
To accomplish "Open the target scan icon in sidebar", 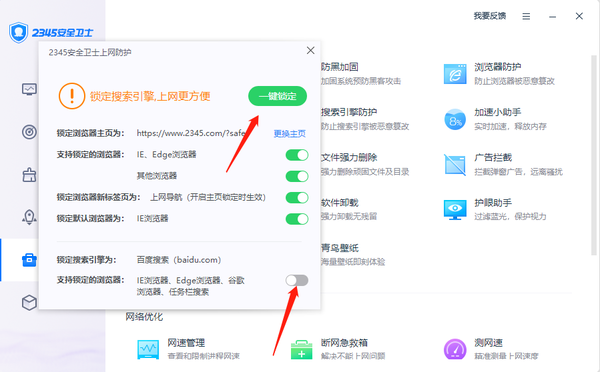I will (29, 132).
